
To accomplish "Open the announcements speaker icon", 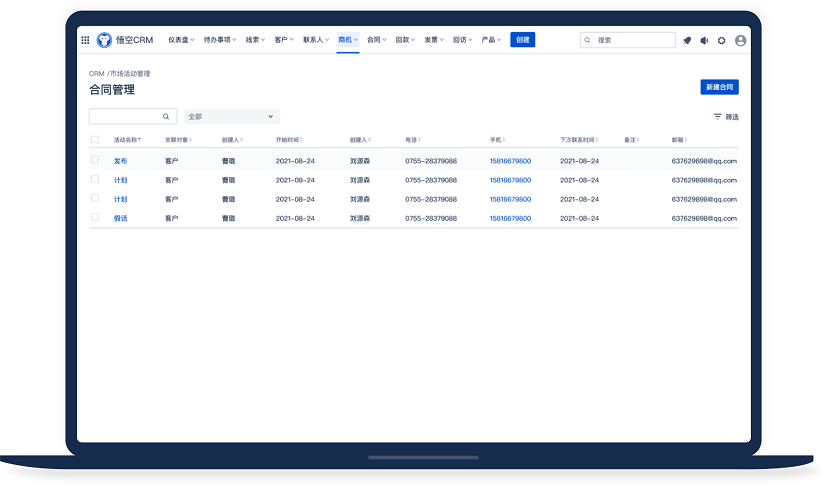I will (704, 40).
